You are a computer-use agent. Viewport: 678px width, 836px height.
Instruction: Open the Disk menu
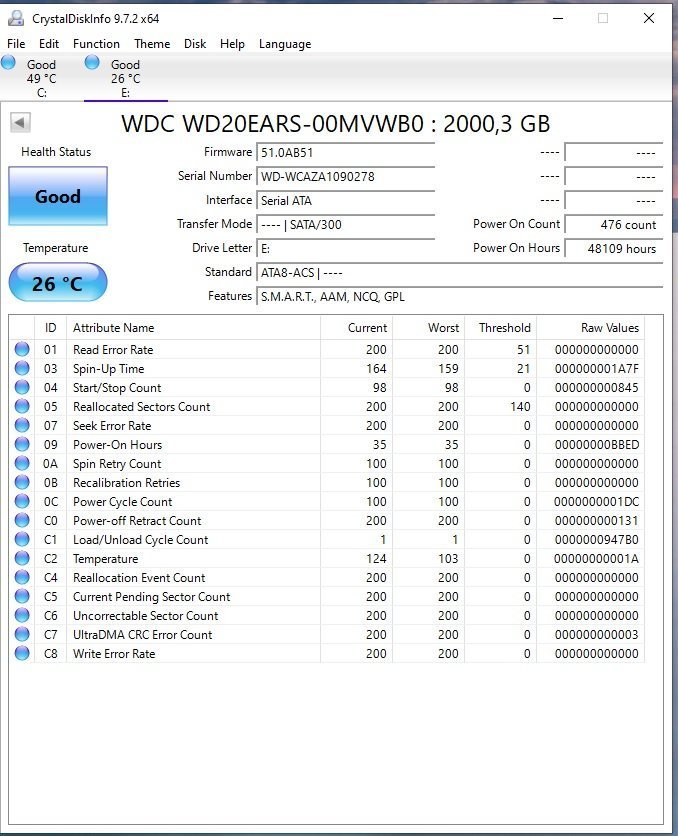pos(195,44)
